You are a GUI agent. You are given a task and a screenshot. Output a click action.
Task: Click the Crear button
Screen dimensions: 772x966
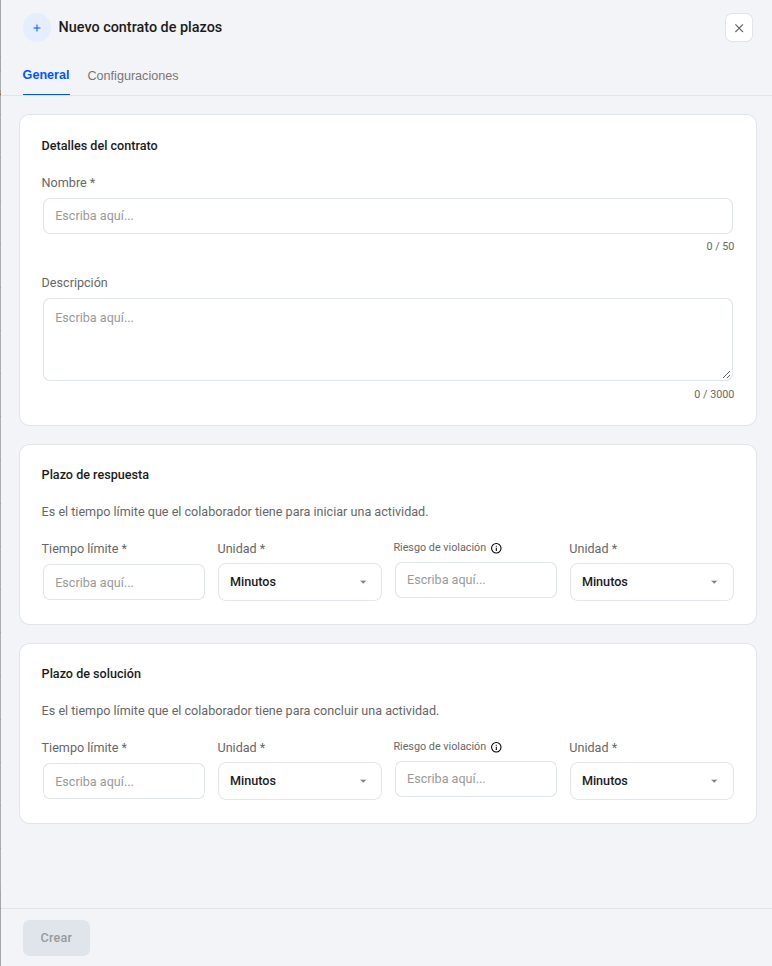coord(57,938)
